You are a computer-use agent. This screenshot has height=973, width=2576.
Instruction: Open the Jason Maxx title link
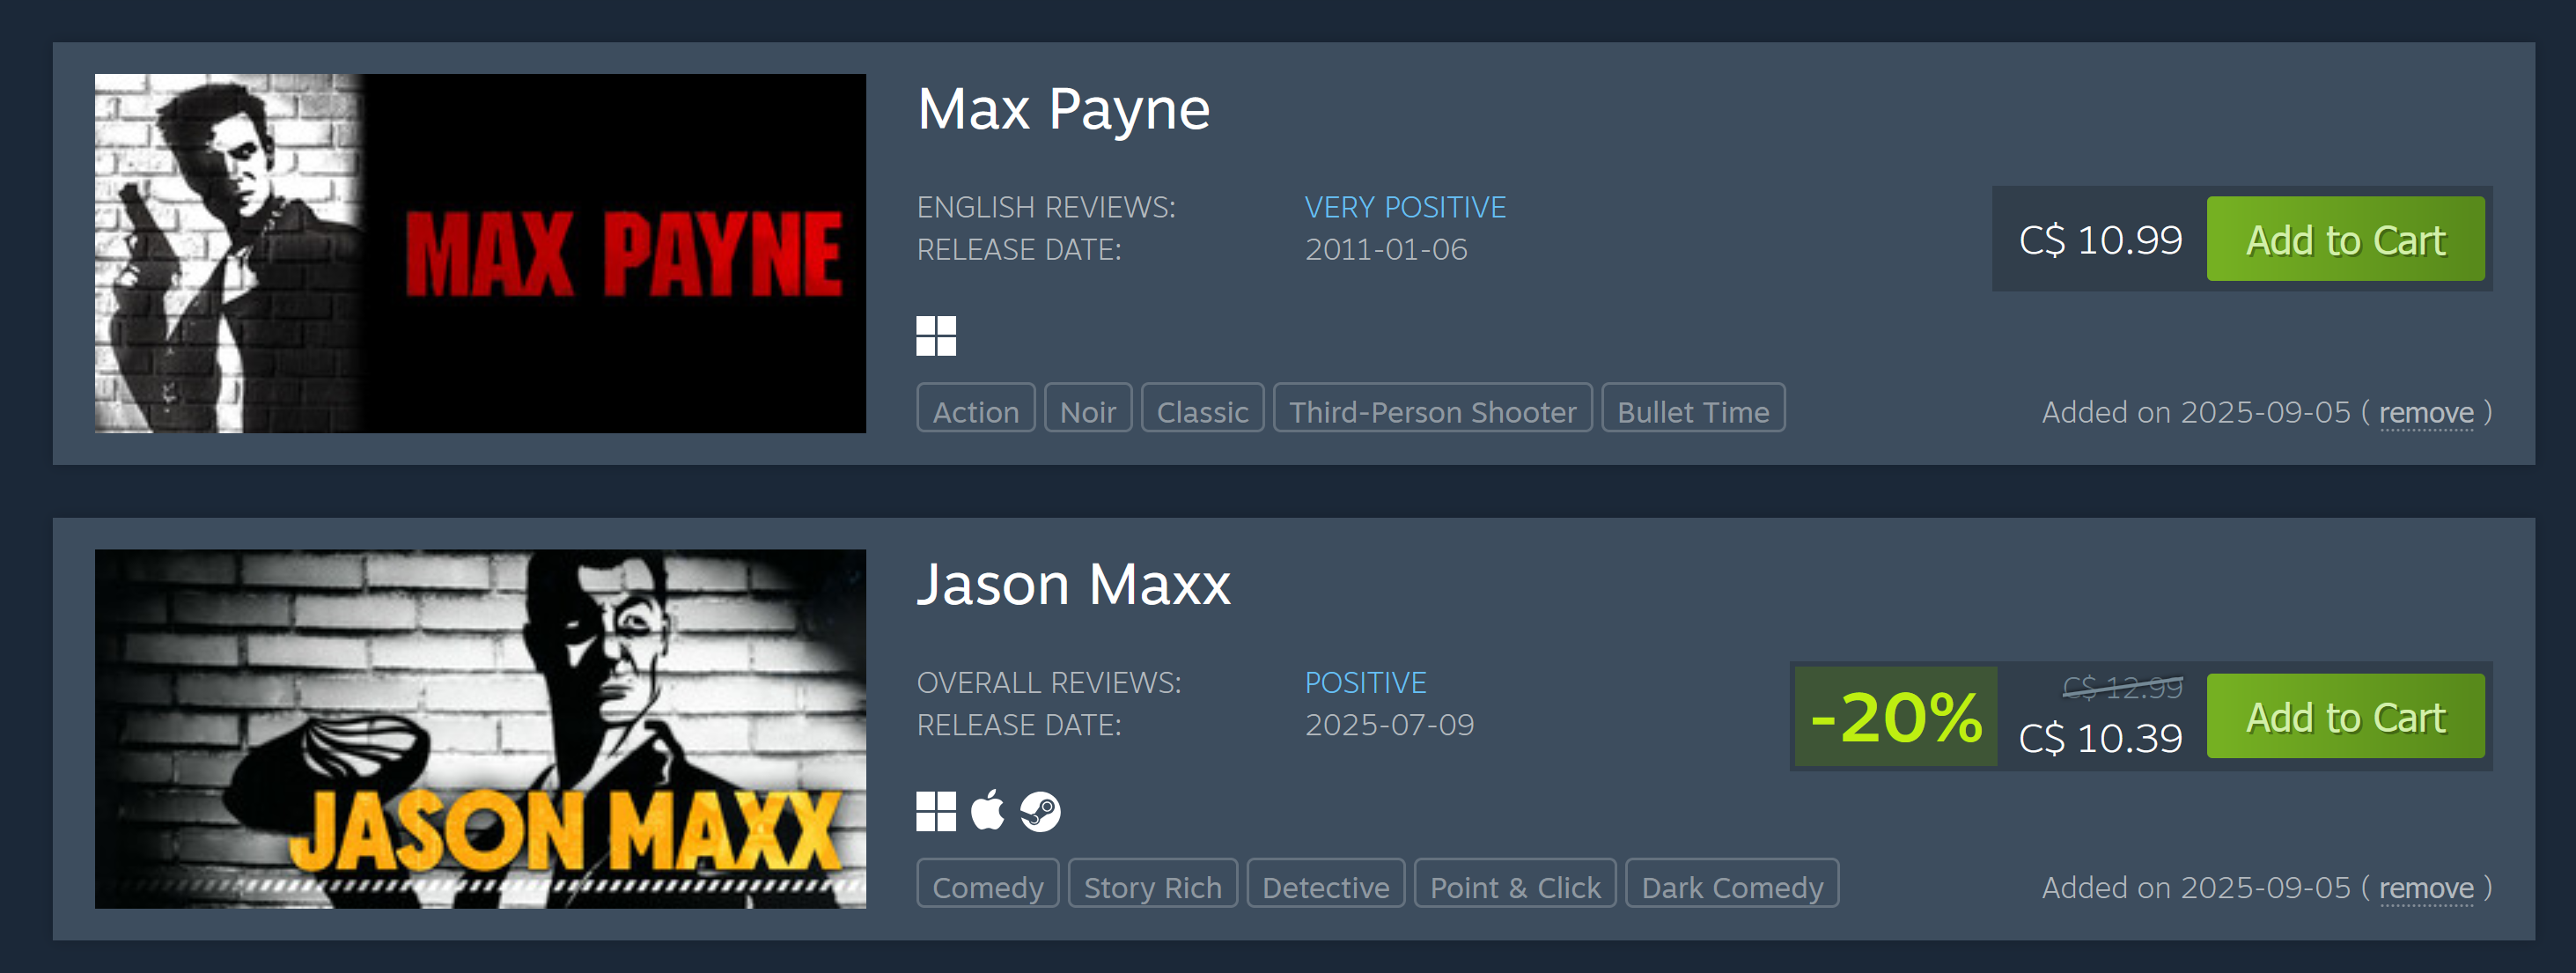[1073, 585]
